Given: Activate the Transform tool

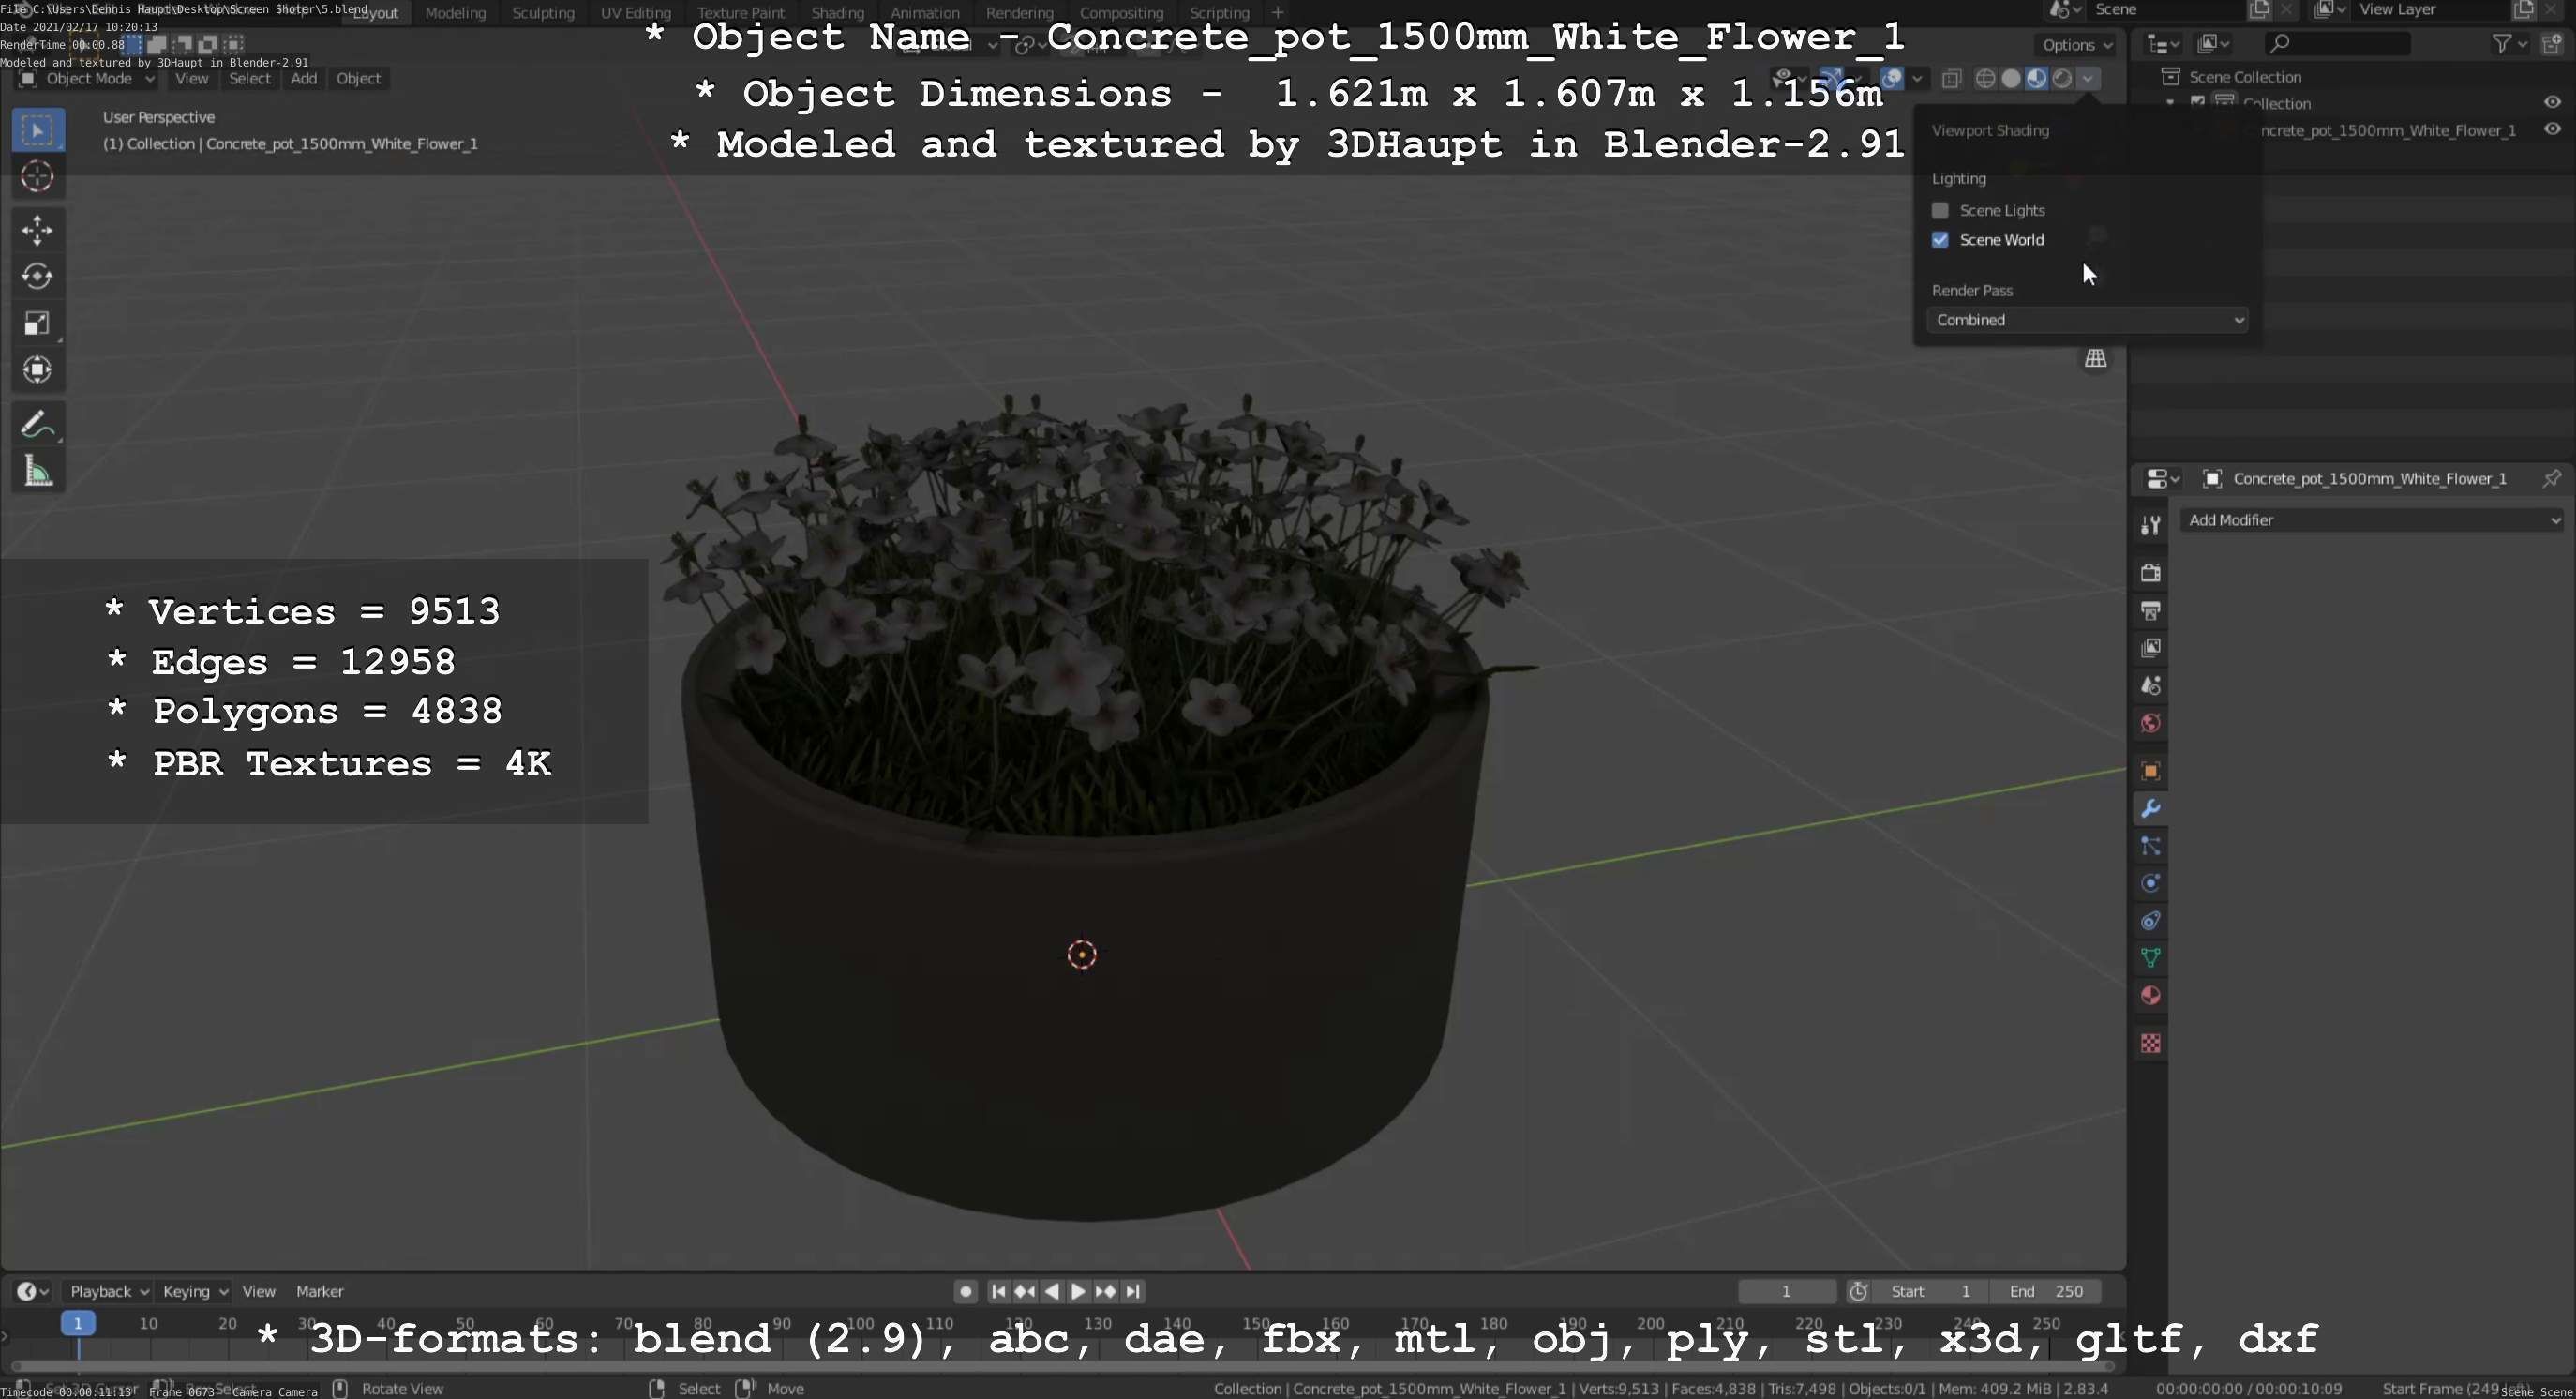Looking at the screenshot, I should [x=38, y=370].
